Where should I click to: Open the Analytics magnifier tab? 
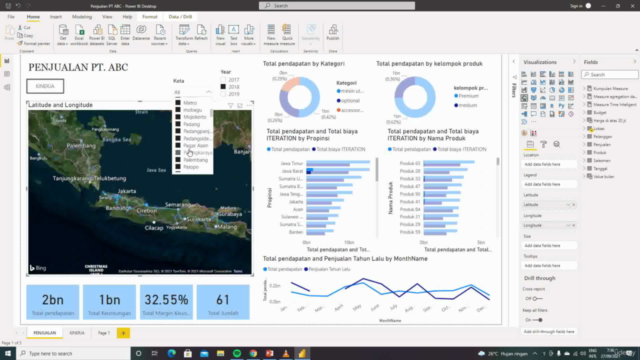[557, 144]
